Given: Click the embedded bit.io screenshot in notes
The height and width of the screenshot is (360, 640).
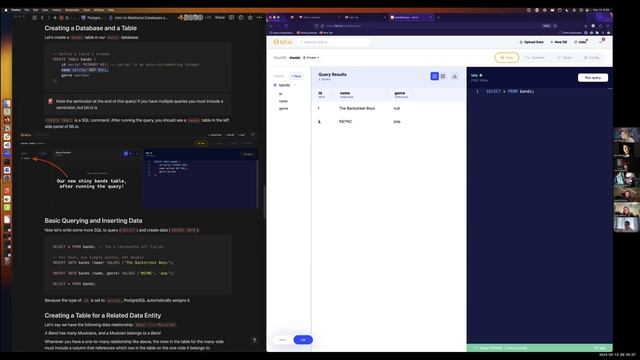Looking at the screenshot, I should [139, 170].
